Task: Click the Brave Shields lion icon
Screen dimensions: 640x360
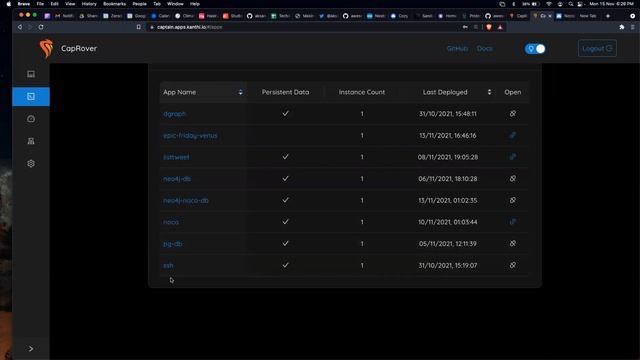Action: 489,27
